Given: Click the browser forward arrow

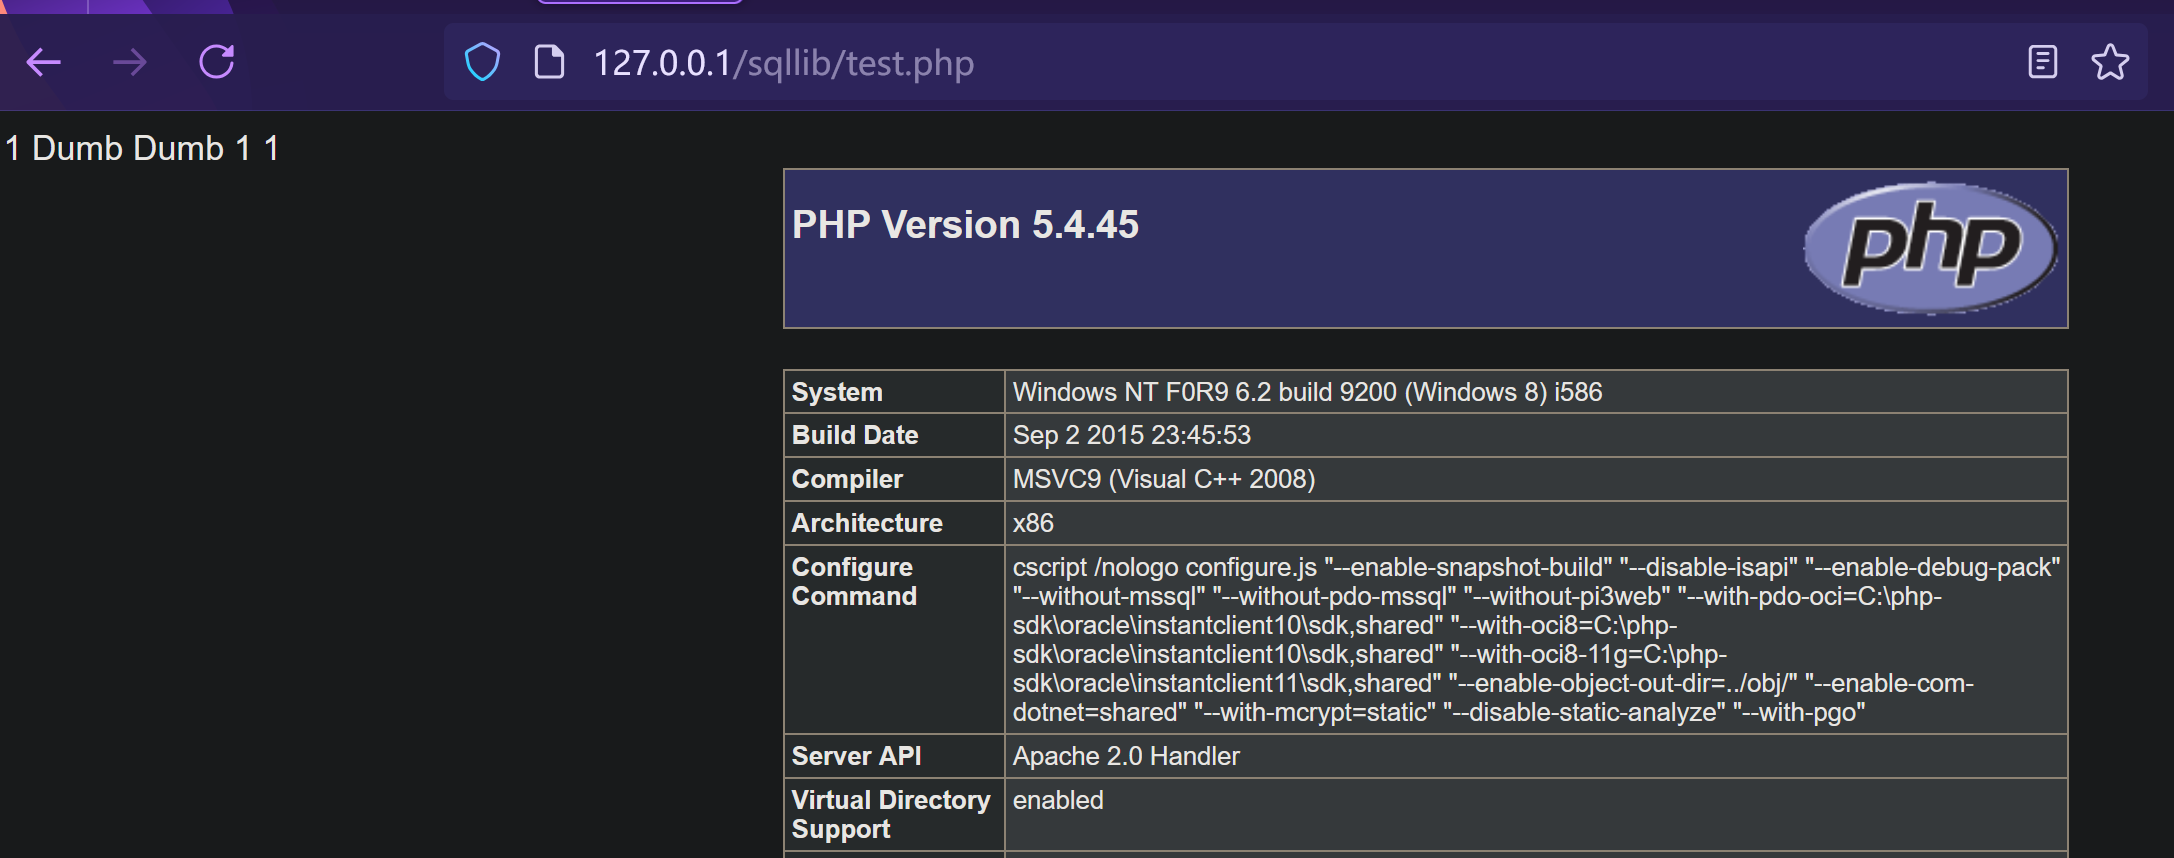Looking at the screenshot, I should 130,63.
